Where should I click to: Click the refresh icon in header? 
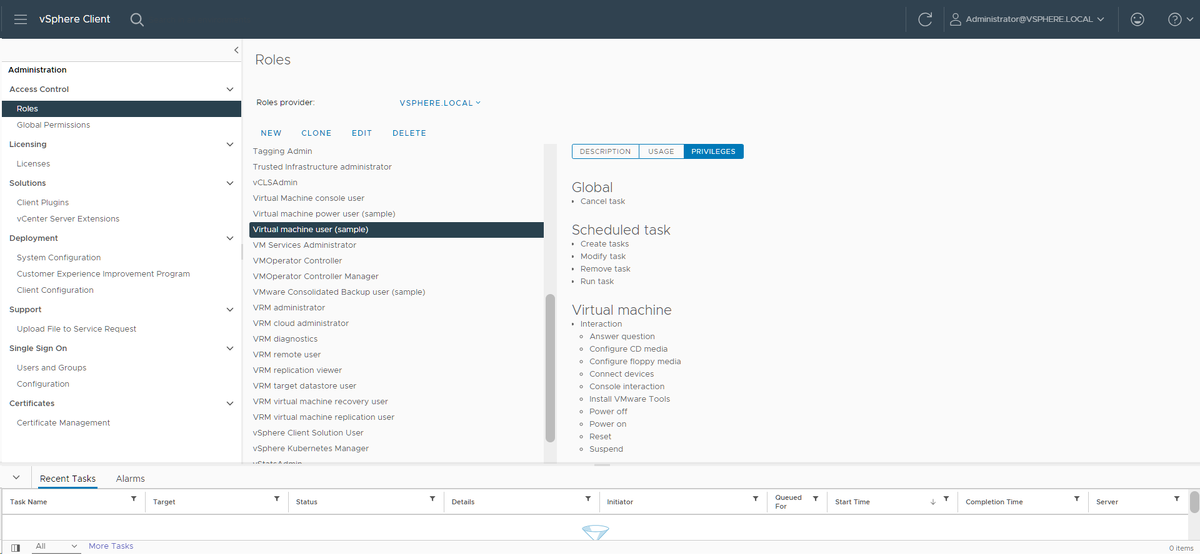coord(925,19)
